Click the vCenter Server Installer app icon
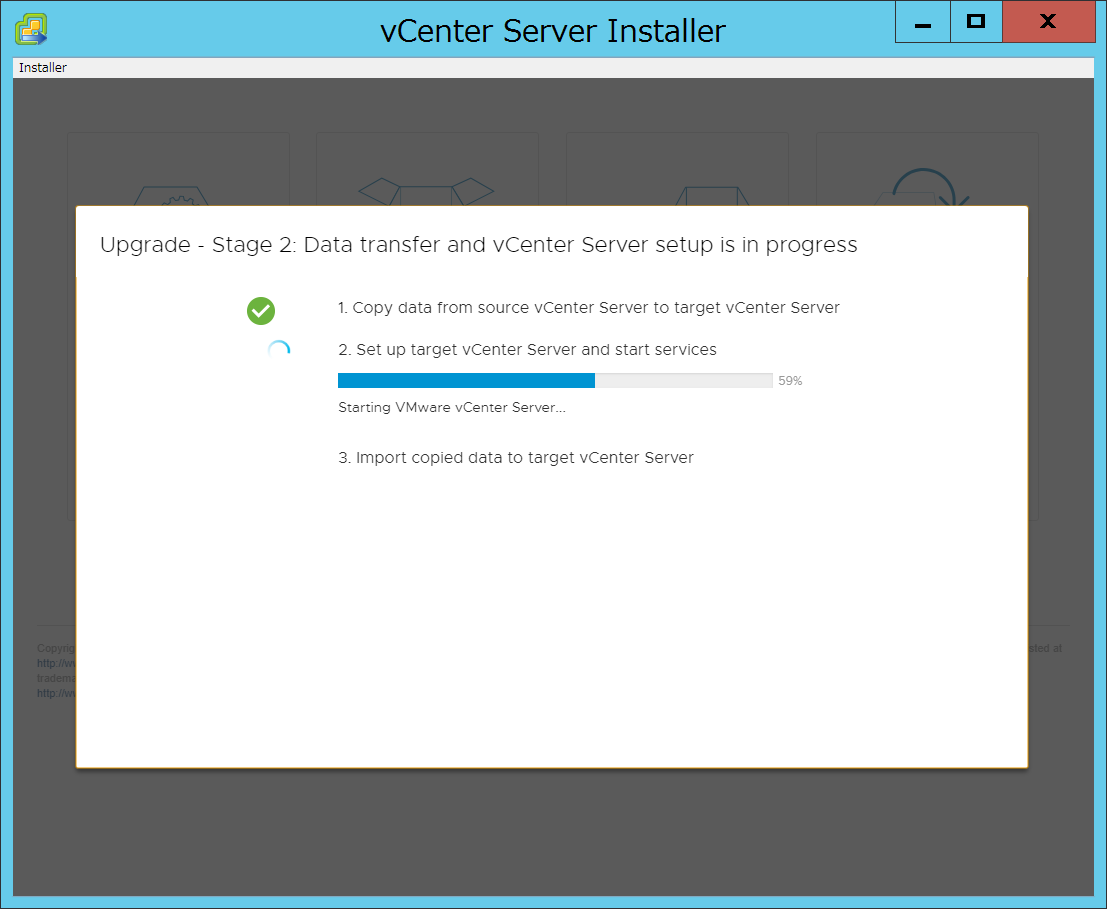 [x=31, y=30]
